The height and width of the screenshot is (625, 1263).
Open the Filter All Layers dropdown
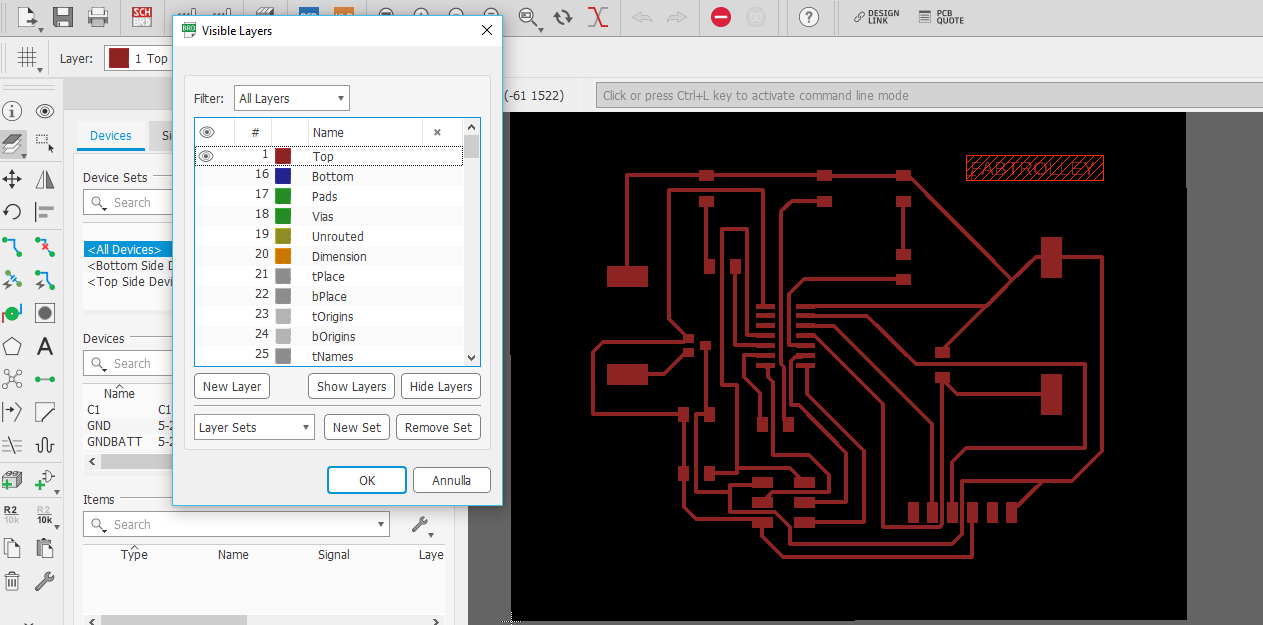pos(292,98)
